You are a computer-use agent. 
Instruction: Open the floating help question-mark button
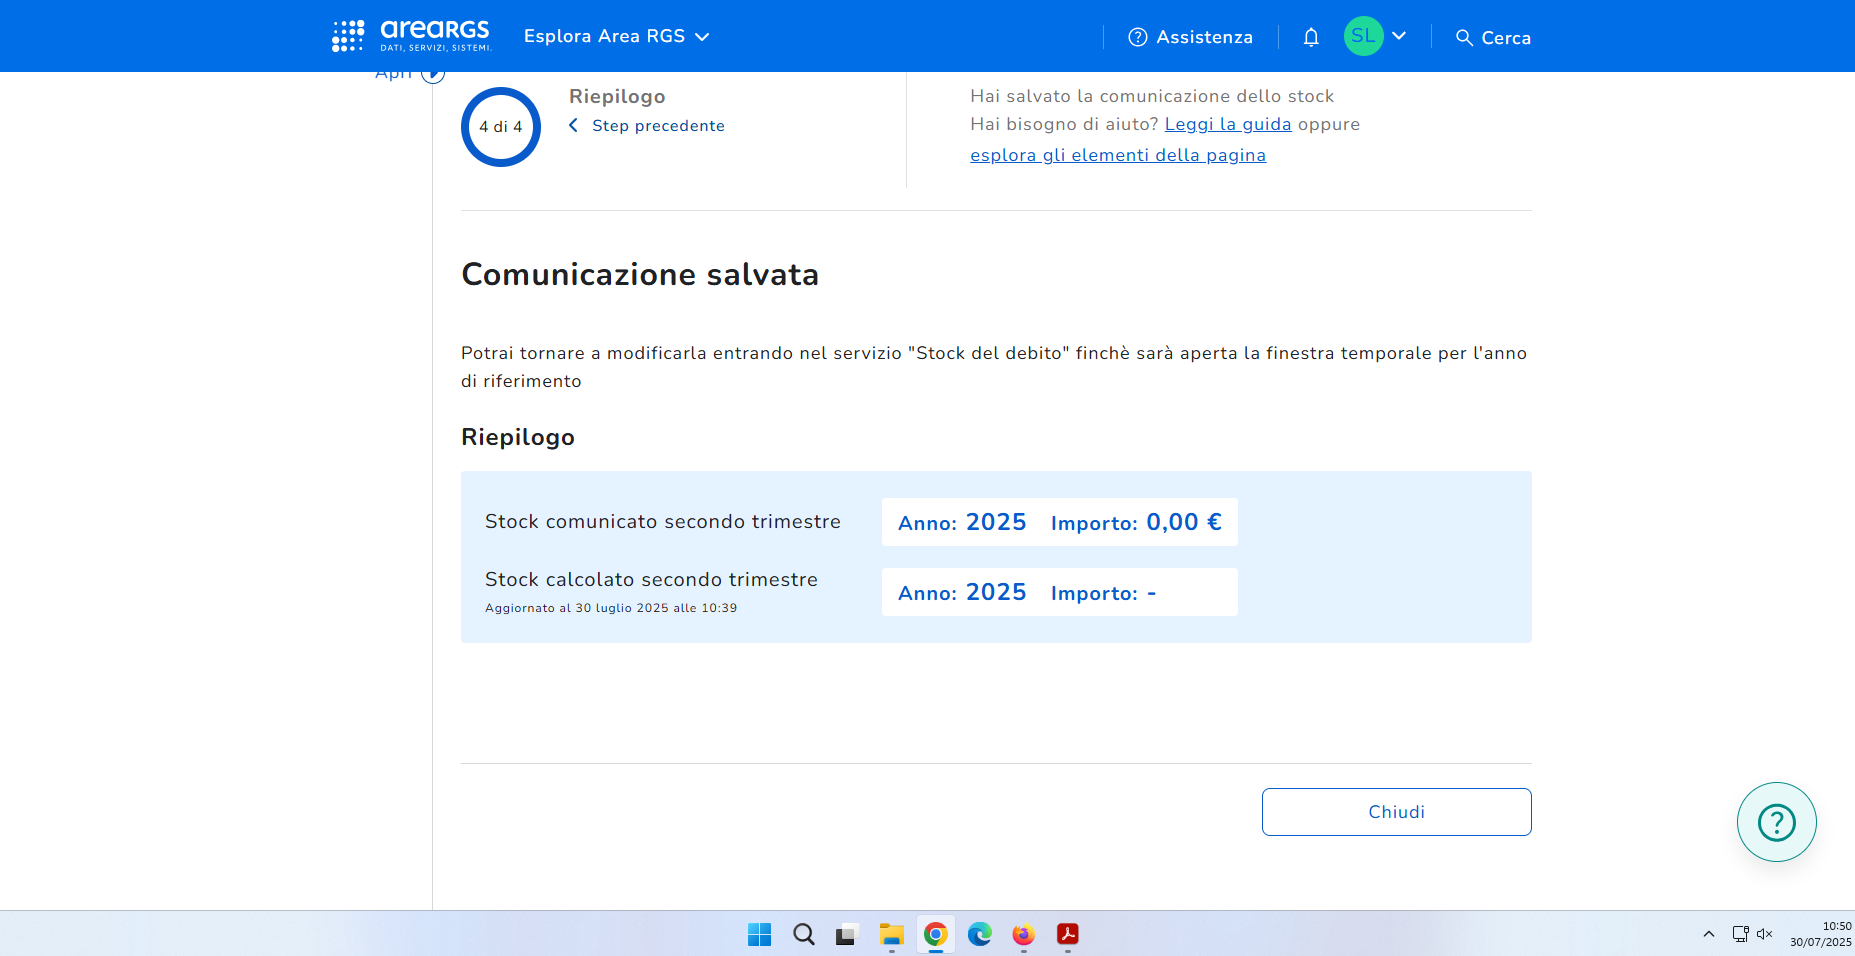1776,822
